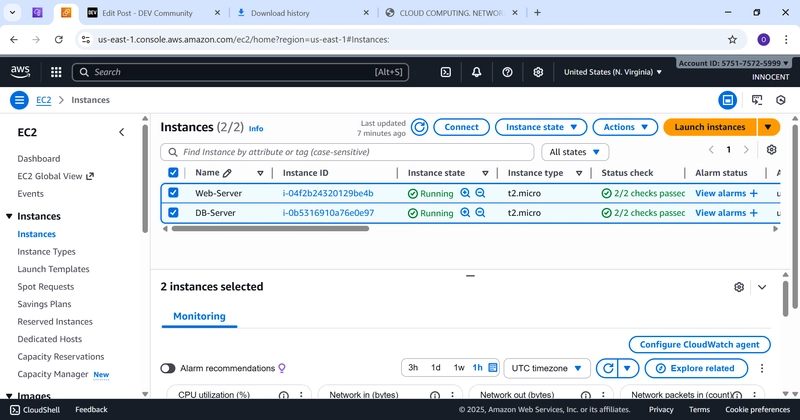View site information icon in address bar
The width and height of the screenshot is (800, 420).
point(86,39)
